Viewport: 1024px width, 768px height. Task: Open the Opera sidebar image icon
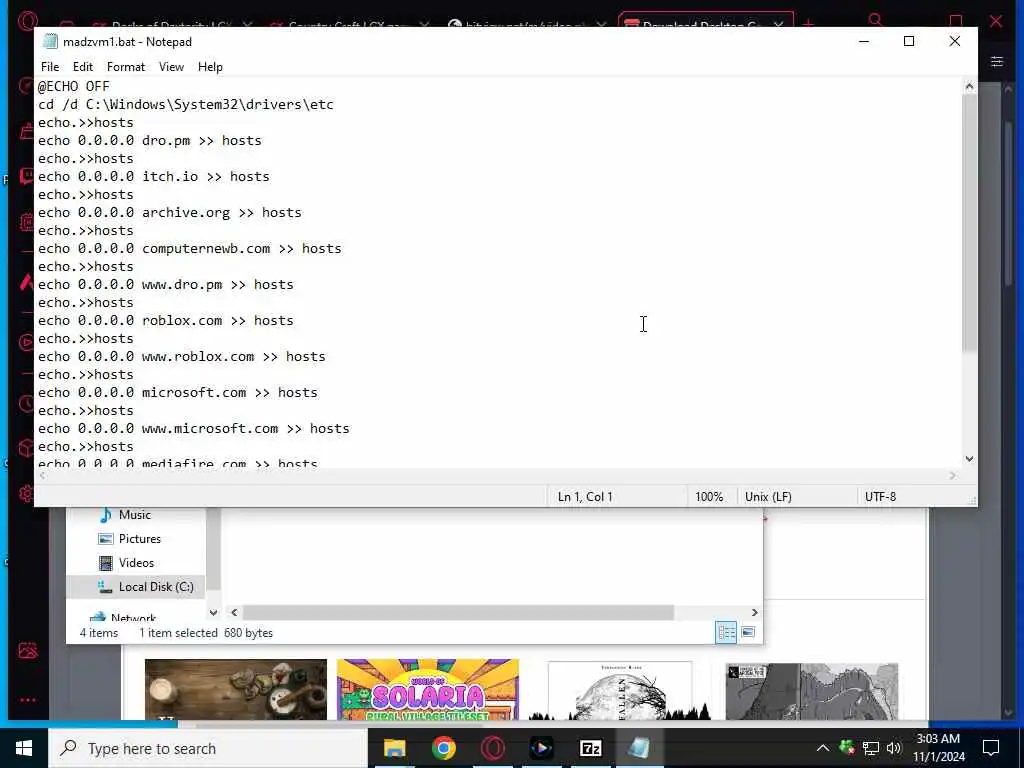(x=27, y=650)
